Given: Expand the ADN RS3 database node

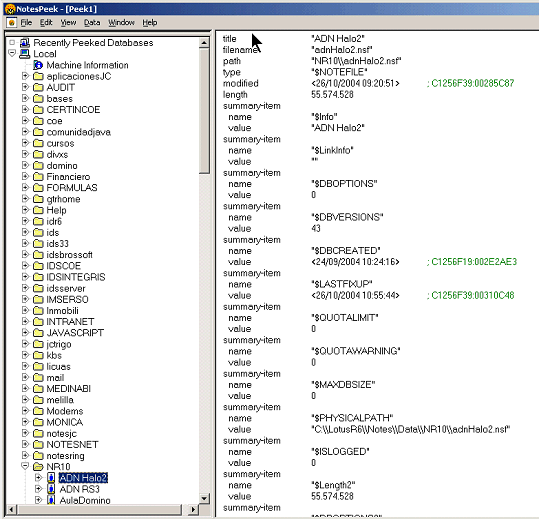Looking at the screenshot, I should (38, 489).
